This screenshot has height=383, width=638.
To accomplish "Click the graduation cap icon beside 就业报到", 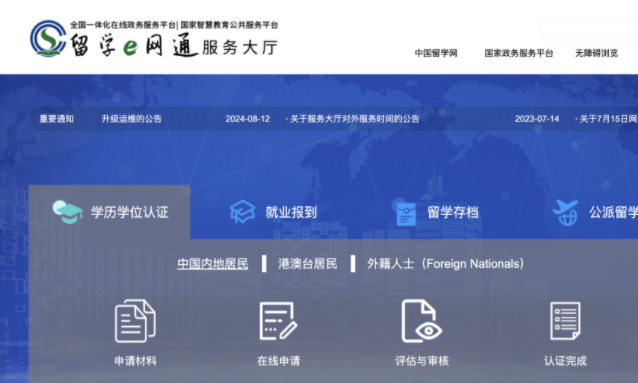I will point(243,212).
